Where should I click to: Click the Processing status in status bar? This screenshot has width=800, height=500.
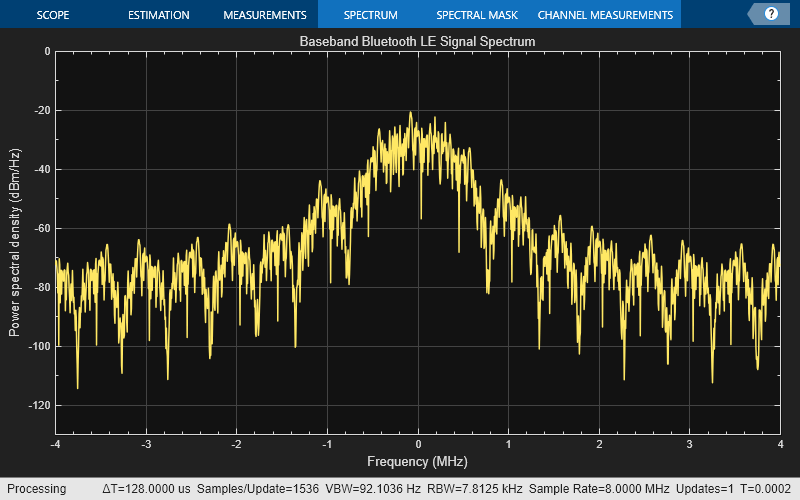point(36,489)
